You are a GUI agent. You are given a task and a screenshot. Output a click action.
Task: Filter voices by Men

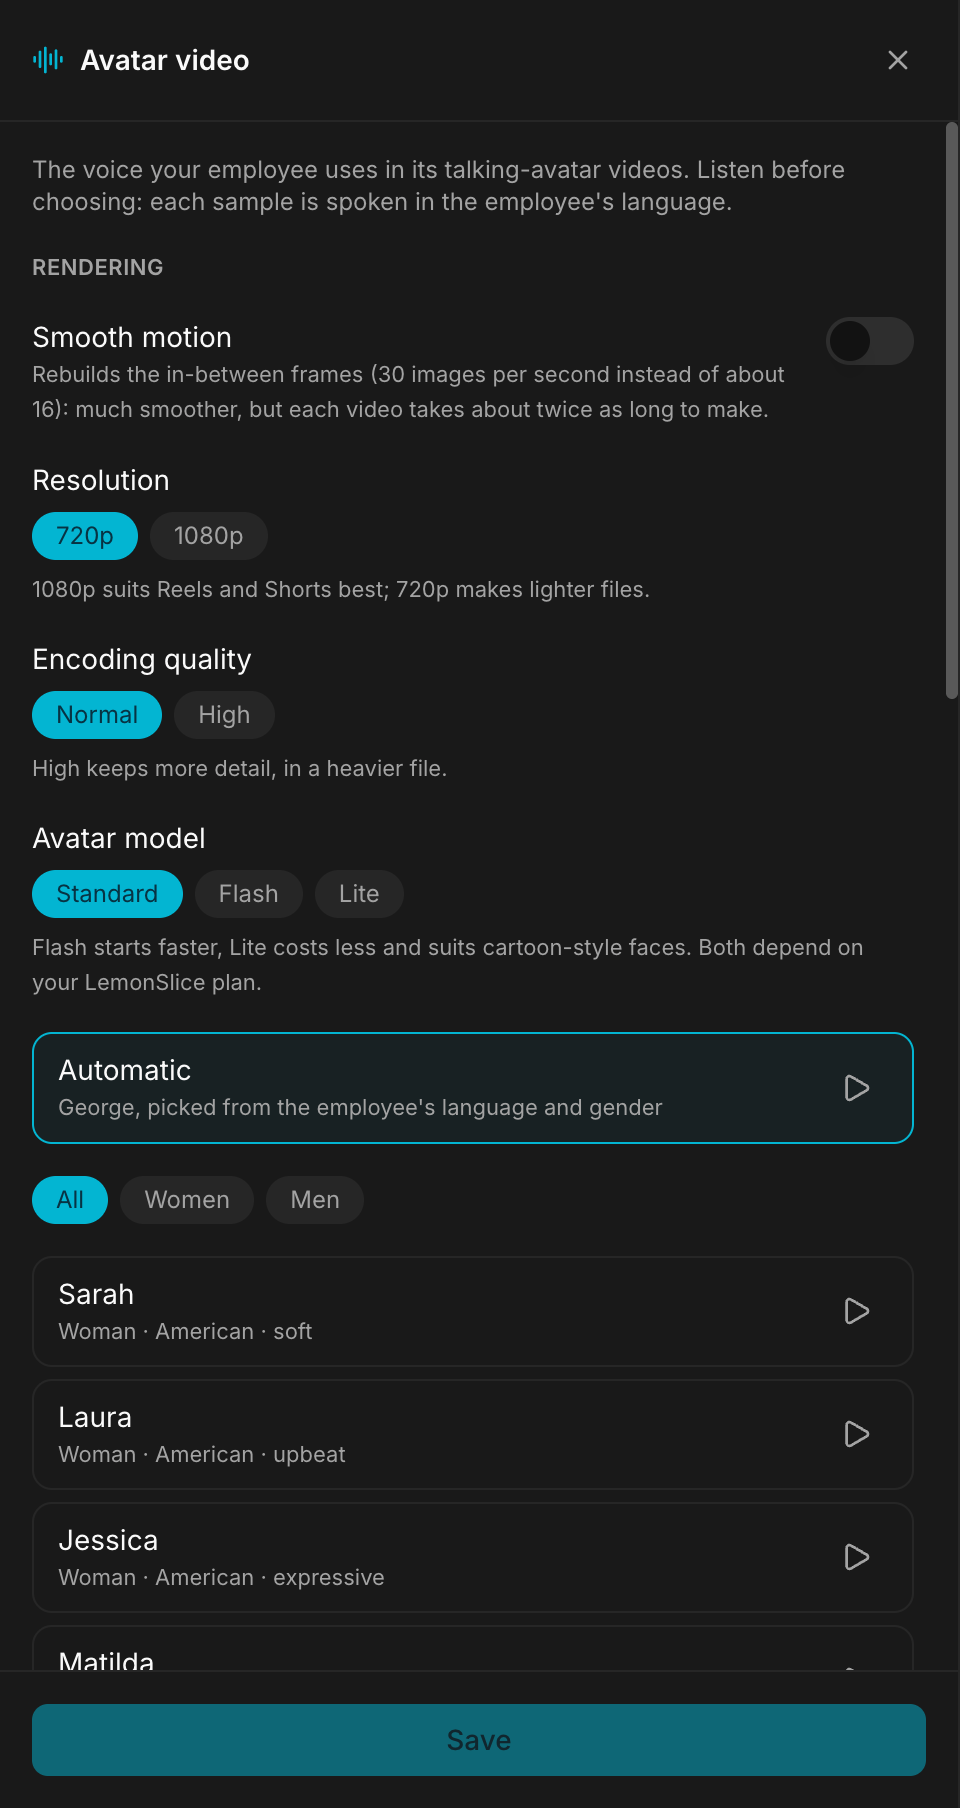tap(315, 1200)
